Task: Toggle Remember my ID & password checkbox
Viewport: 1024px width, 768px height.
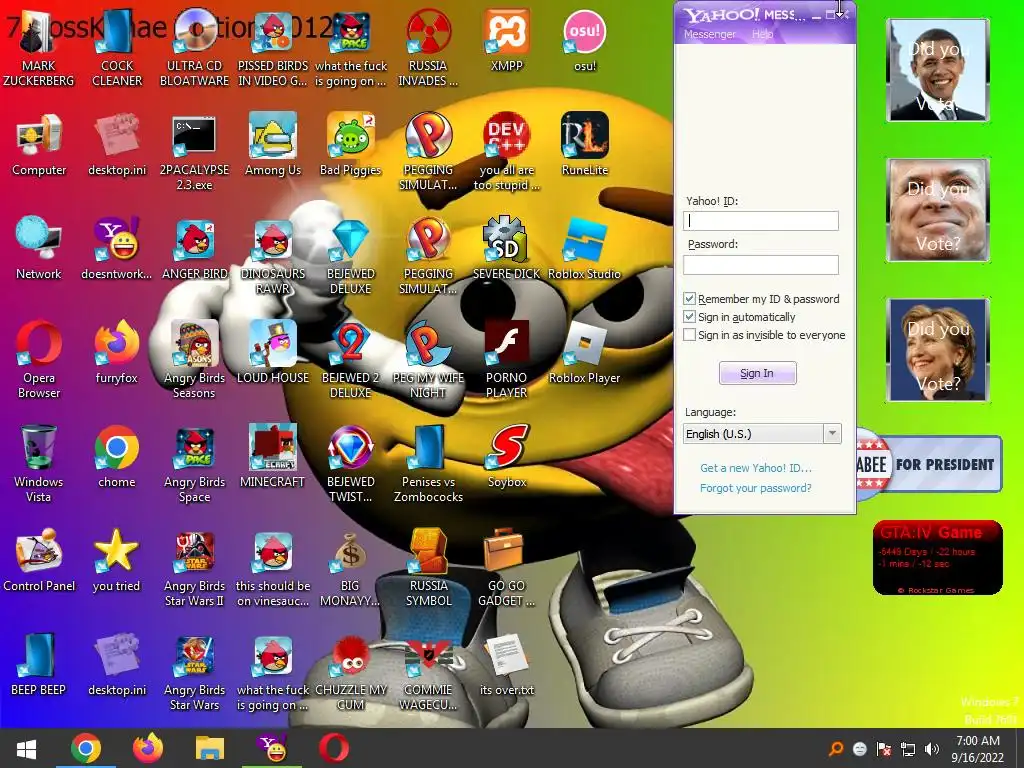Action: click(689, 298)
